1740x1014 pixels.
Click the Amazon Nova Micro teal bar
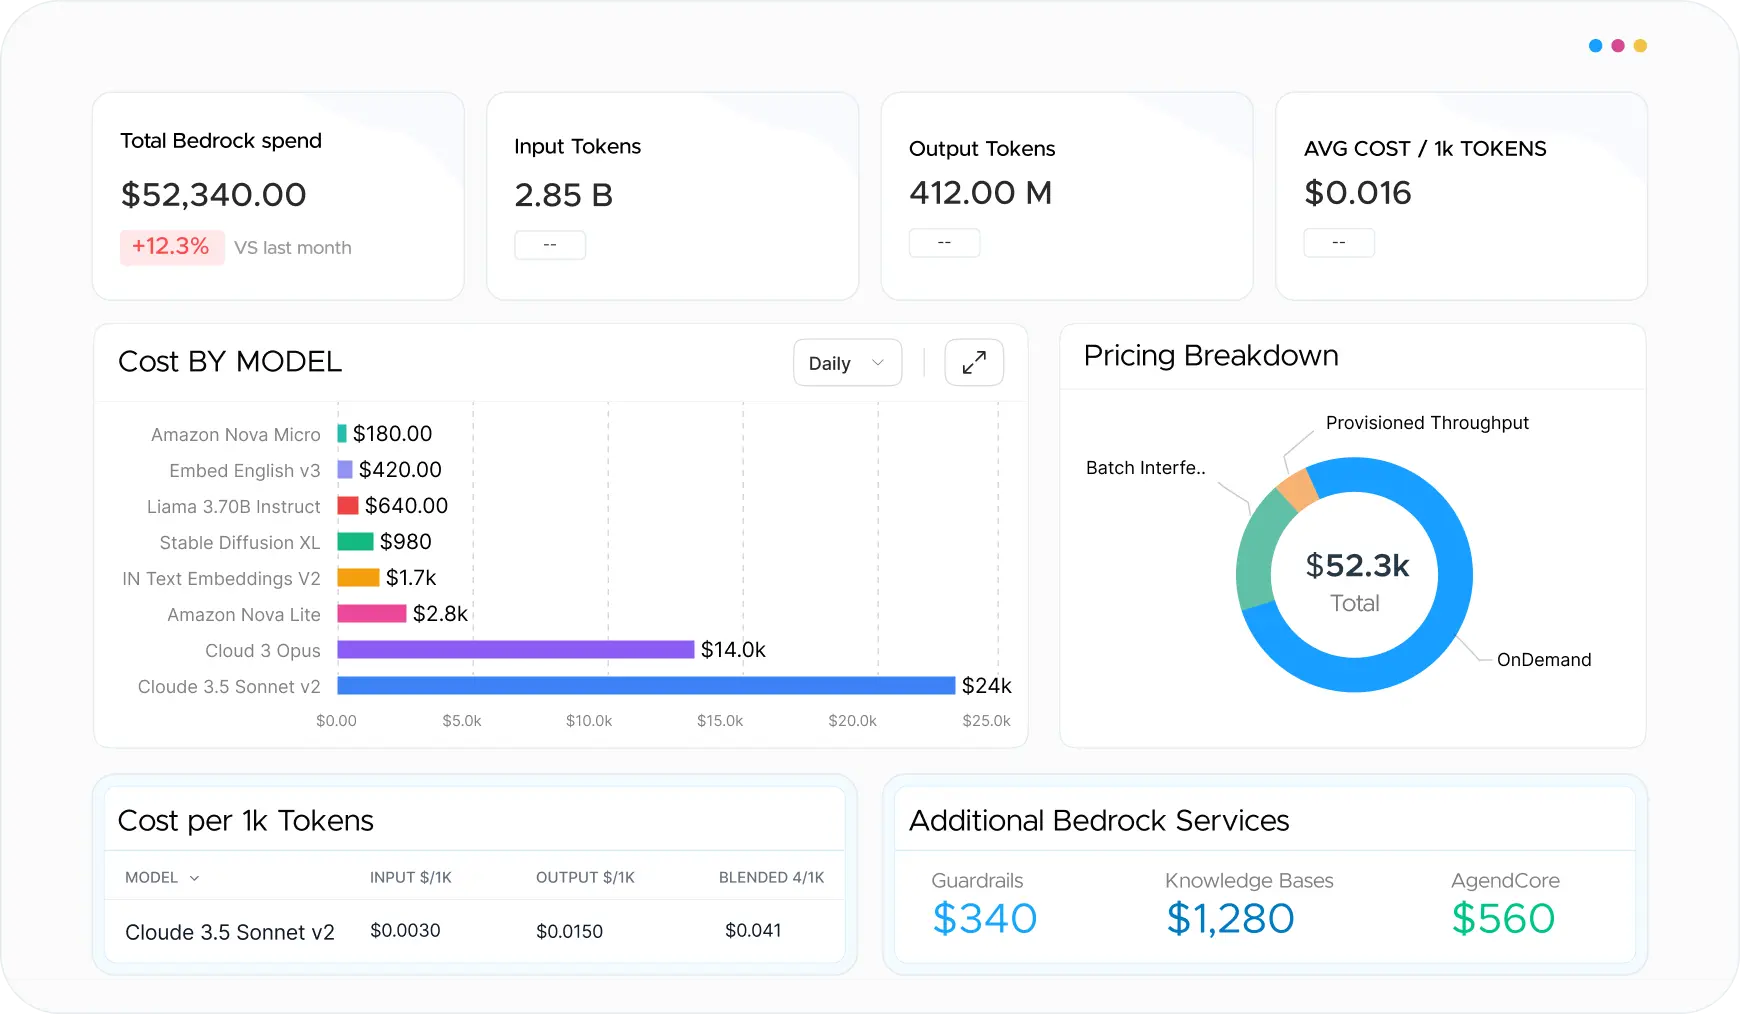pos(342,434)
